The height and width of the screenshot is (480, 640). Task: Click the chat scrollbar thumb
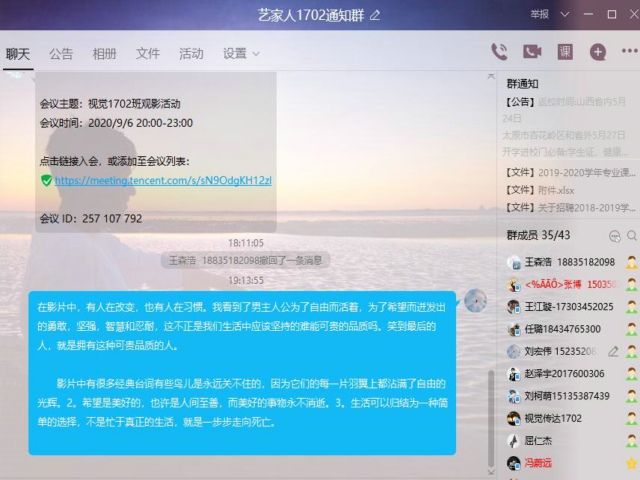click(x=491, y=418)
